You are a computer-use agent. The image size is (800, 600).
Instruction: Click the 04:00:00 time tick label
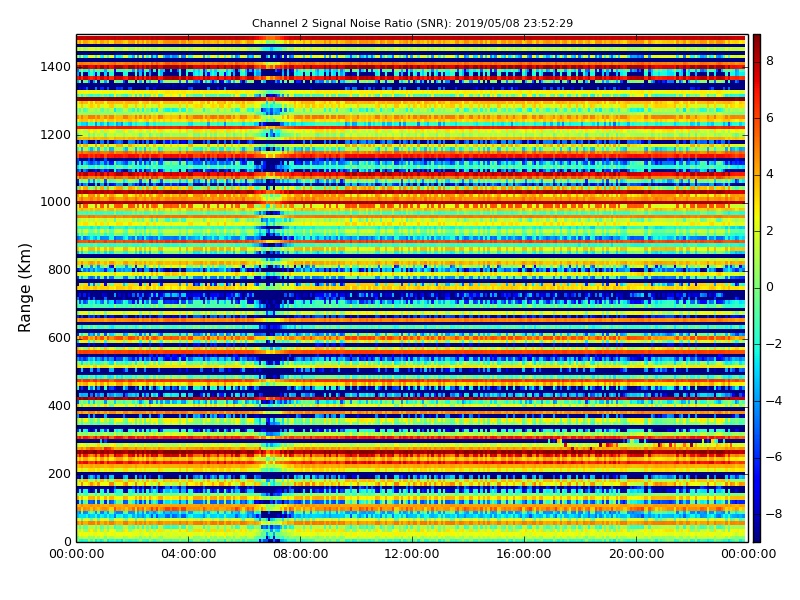[x=189, y=554]
